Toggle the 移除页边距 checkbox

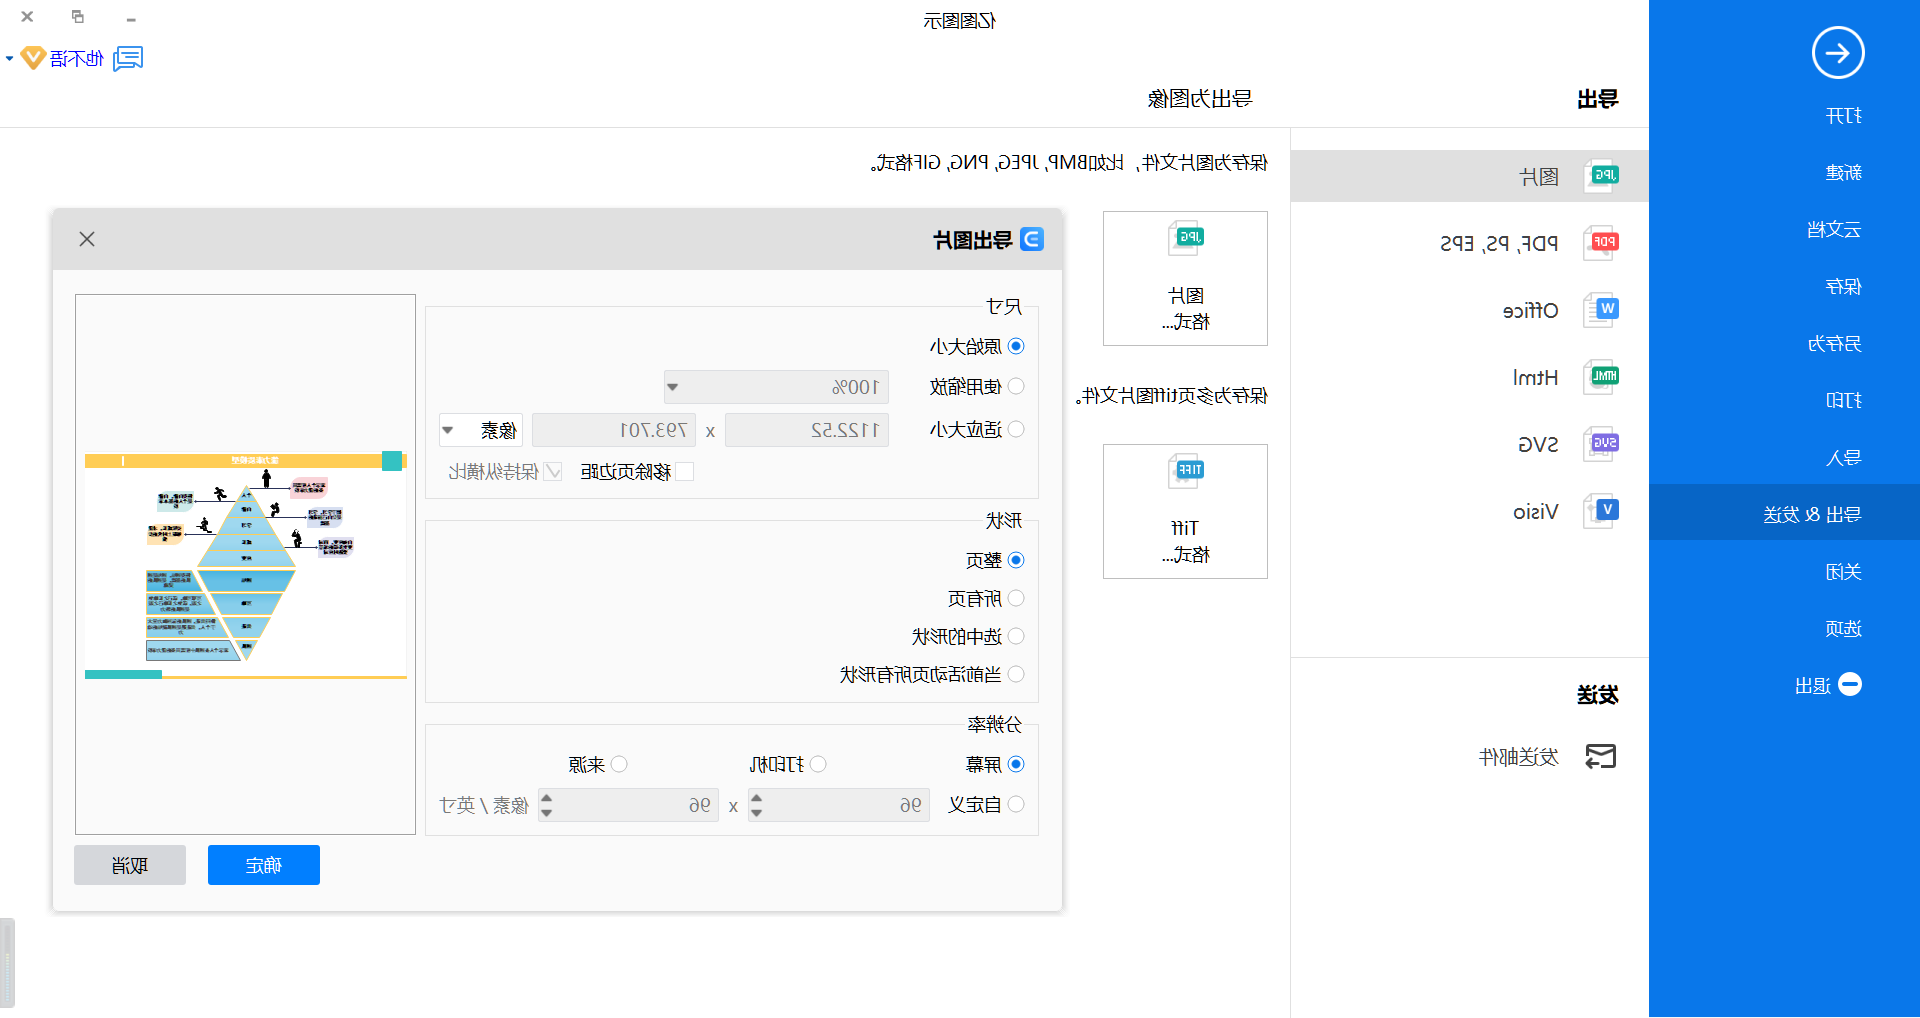click(x=685, y=471)
